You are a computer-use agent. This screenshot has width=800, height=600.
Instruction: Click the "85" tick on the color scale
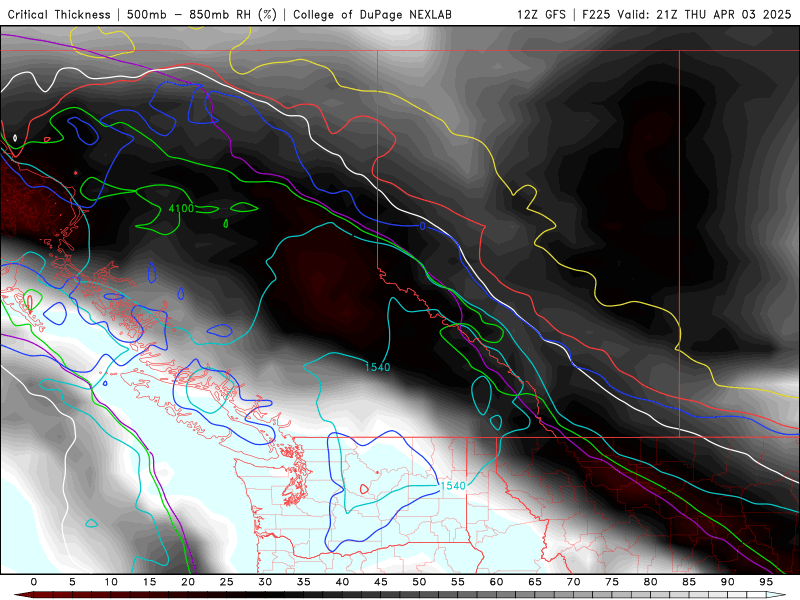click(x=689, y=582)
